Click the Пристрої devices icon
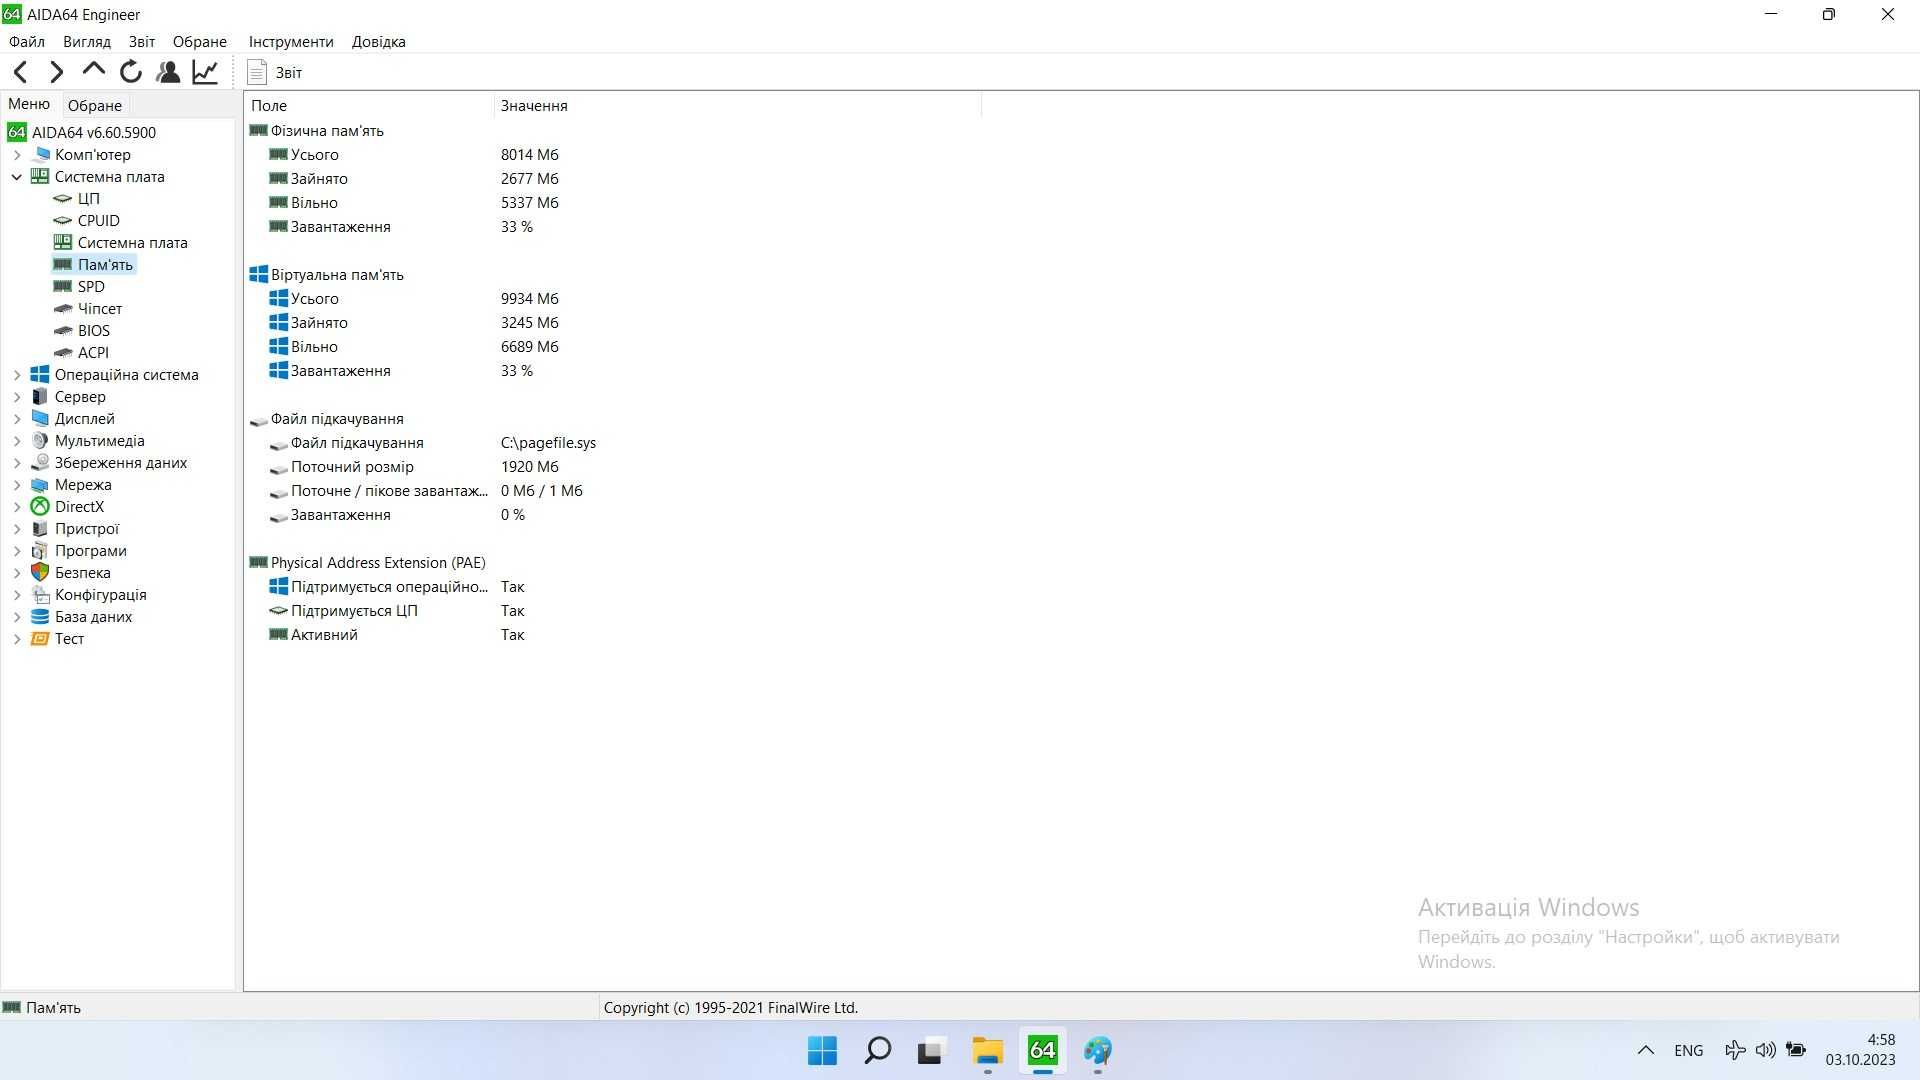This screenshot has height=1080, width=1920. [x=40, y=529]
